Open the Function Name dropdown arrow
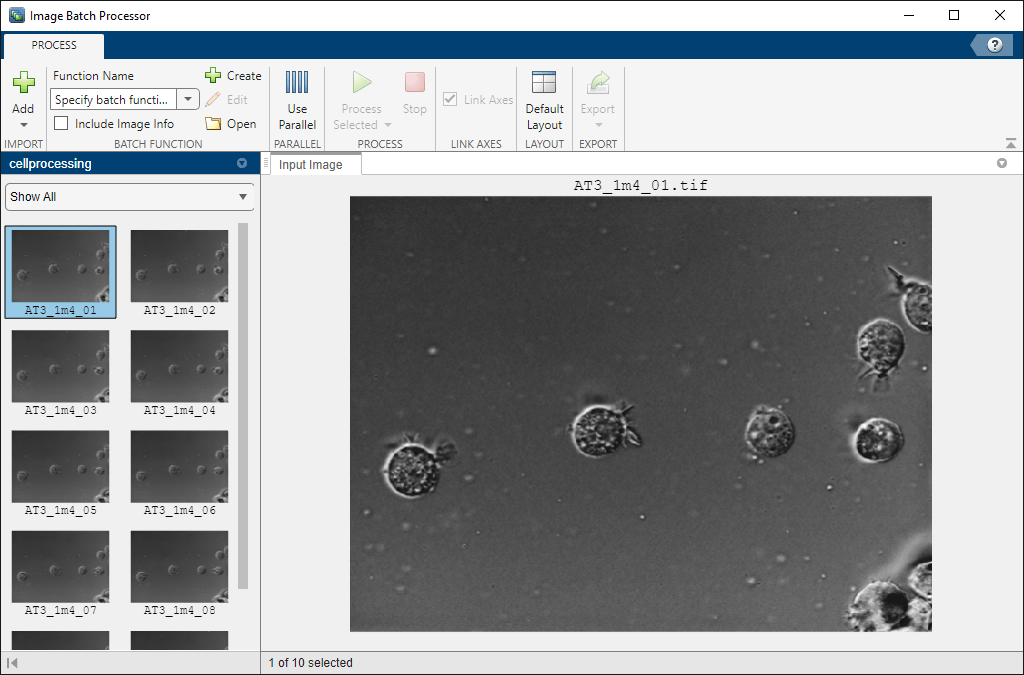The width and height of the screenshot is (1024, 675). coord(188,100)
